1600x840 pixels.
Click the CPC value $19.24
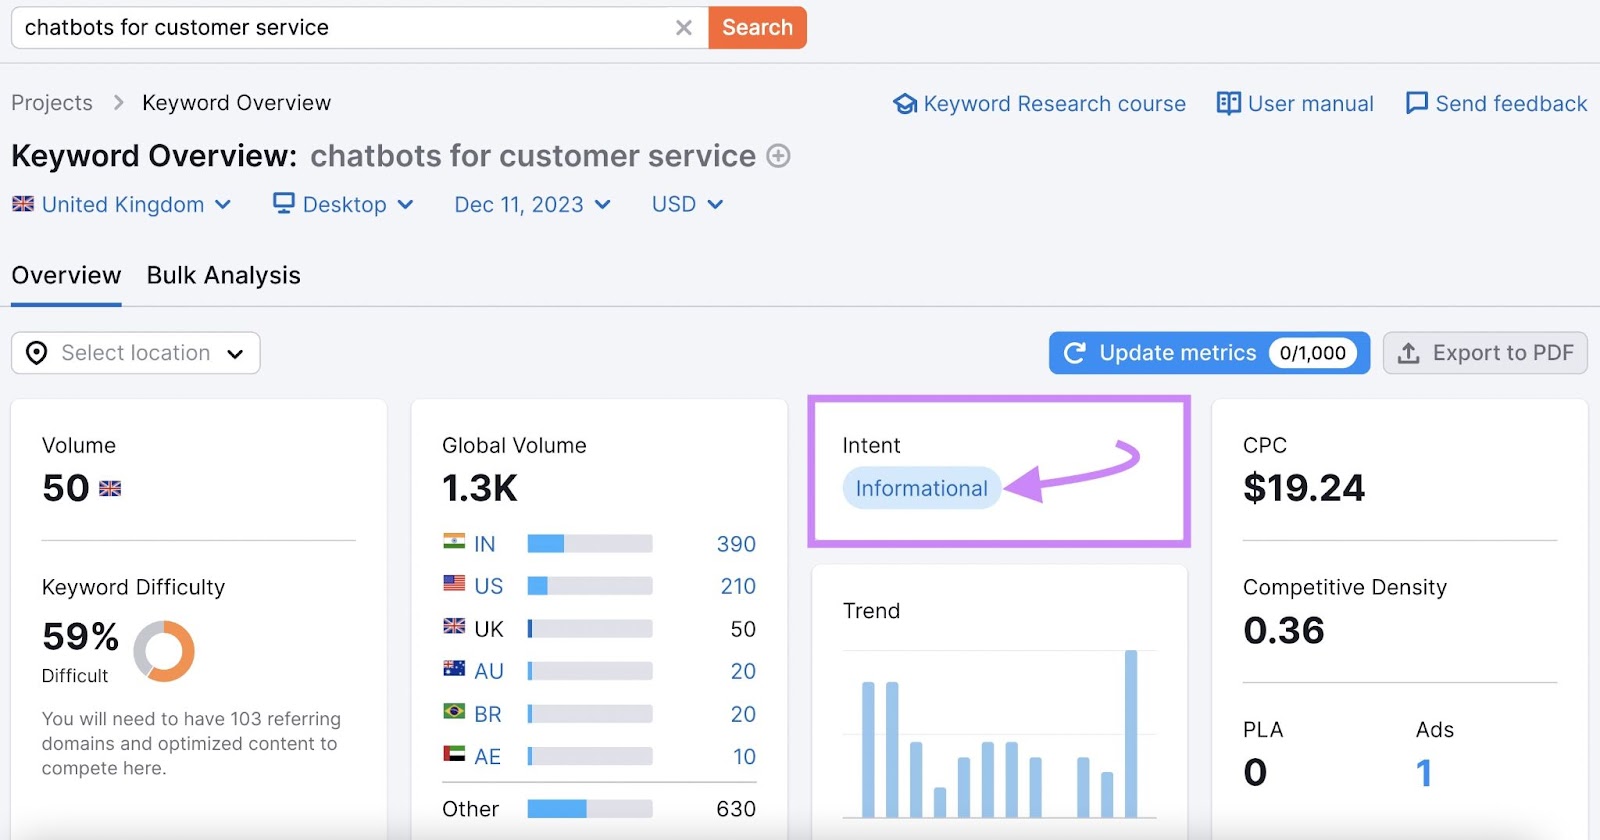coord(1303,488)
